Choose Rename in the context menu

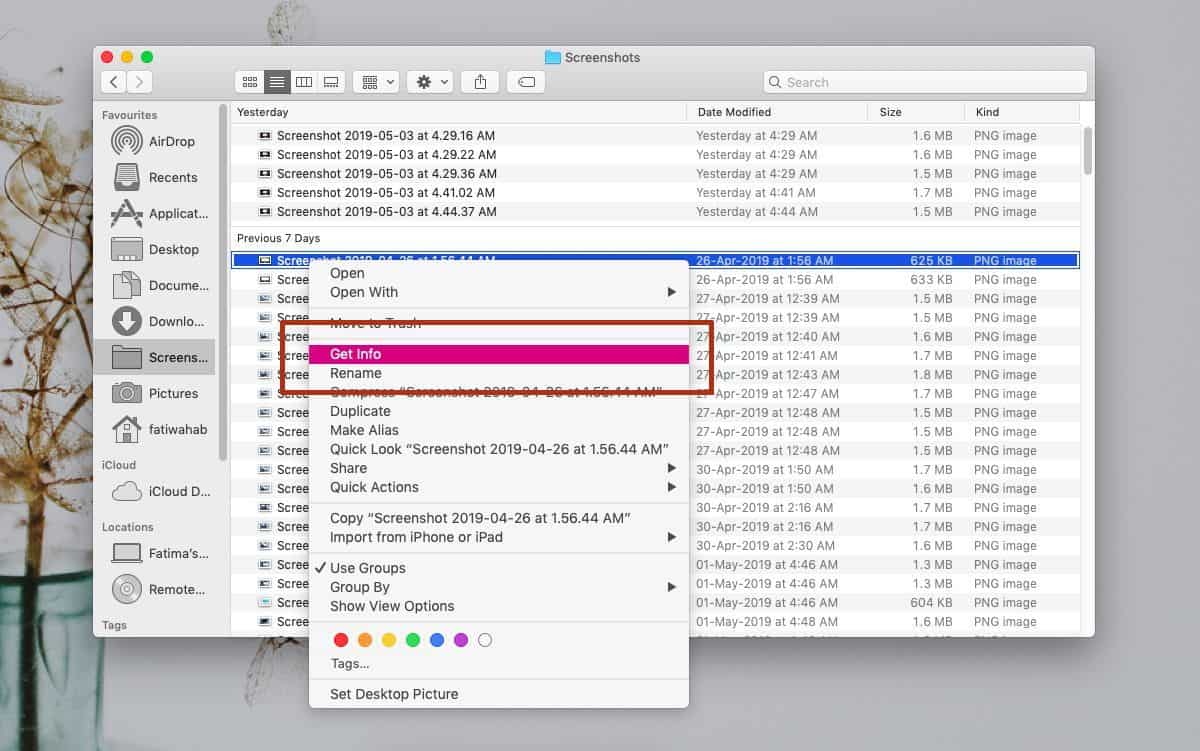tap(499, 373)
